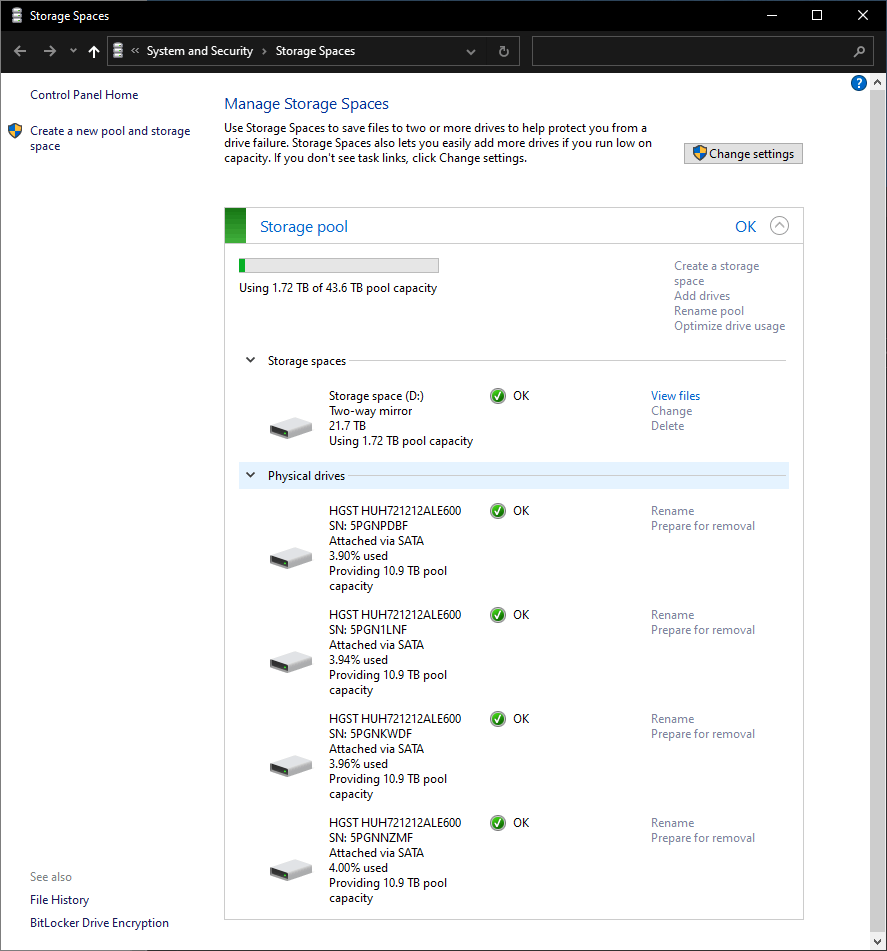Click the "3.90% used" text
The image size is (887, 951).
359,556
